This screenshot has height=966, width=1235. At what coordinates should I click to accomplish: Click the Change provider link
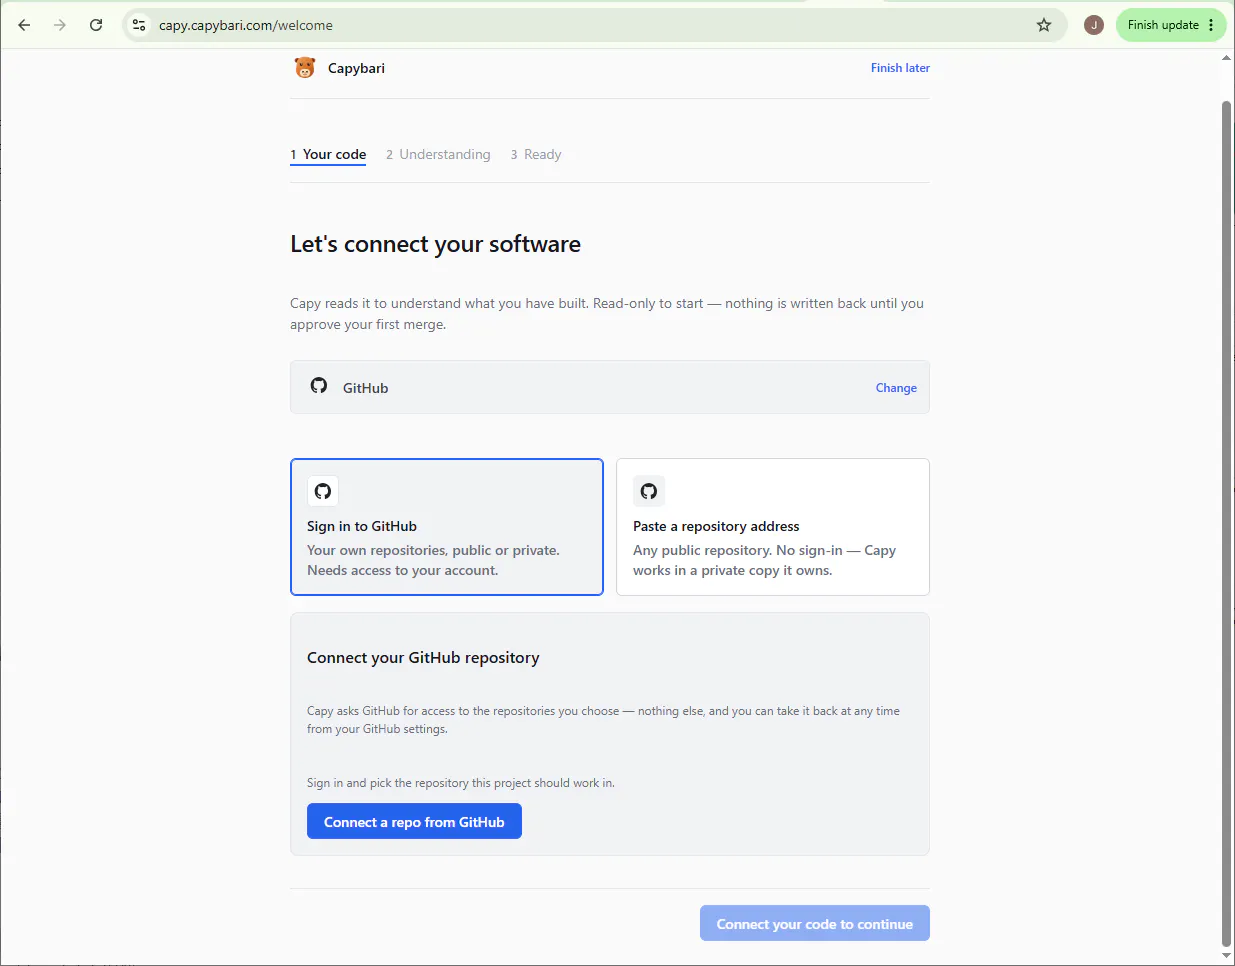point(896,388)
